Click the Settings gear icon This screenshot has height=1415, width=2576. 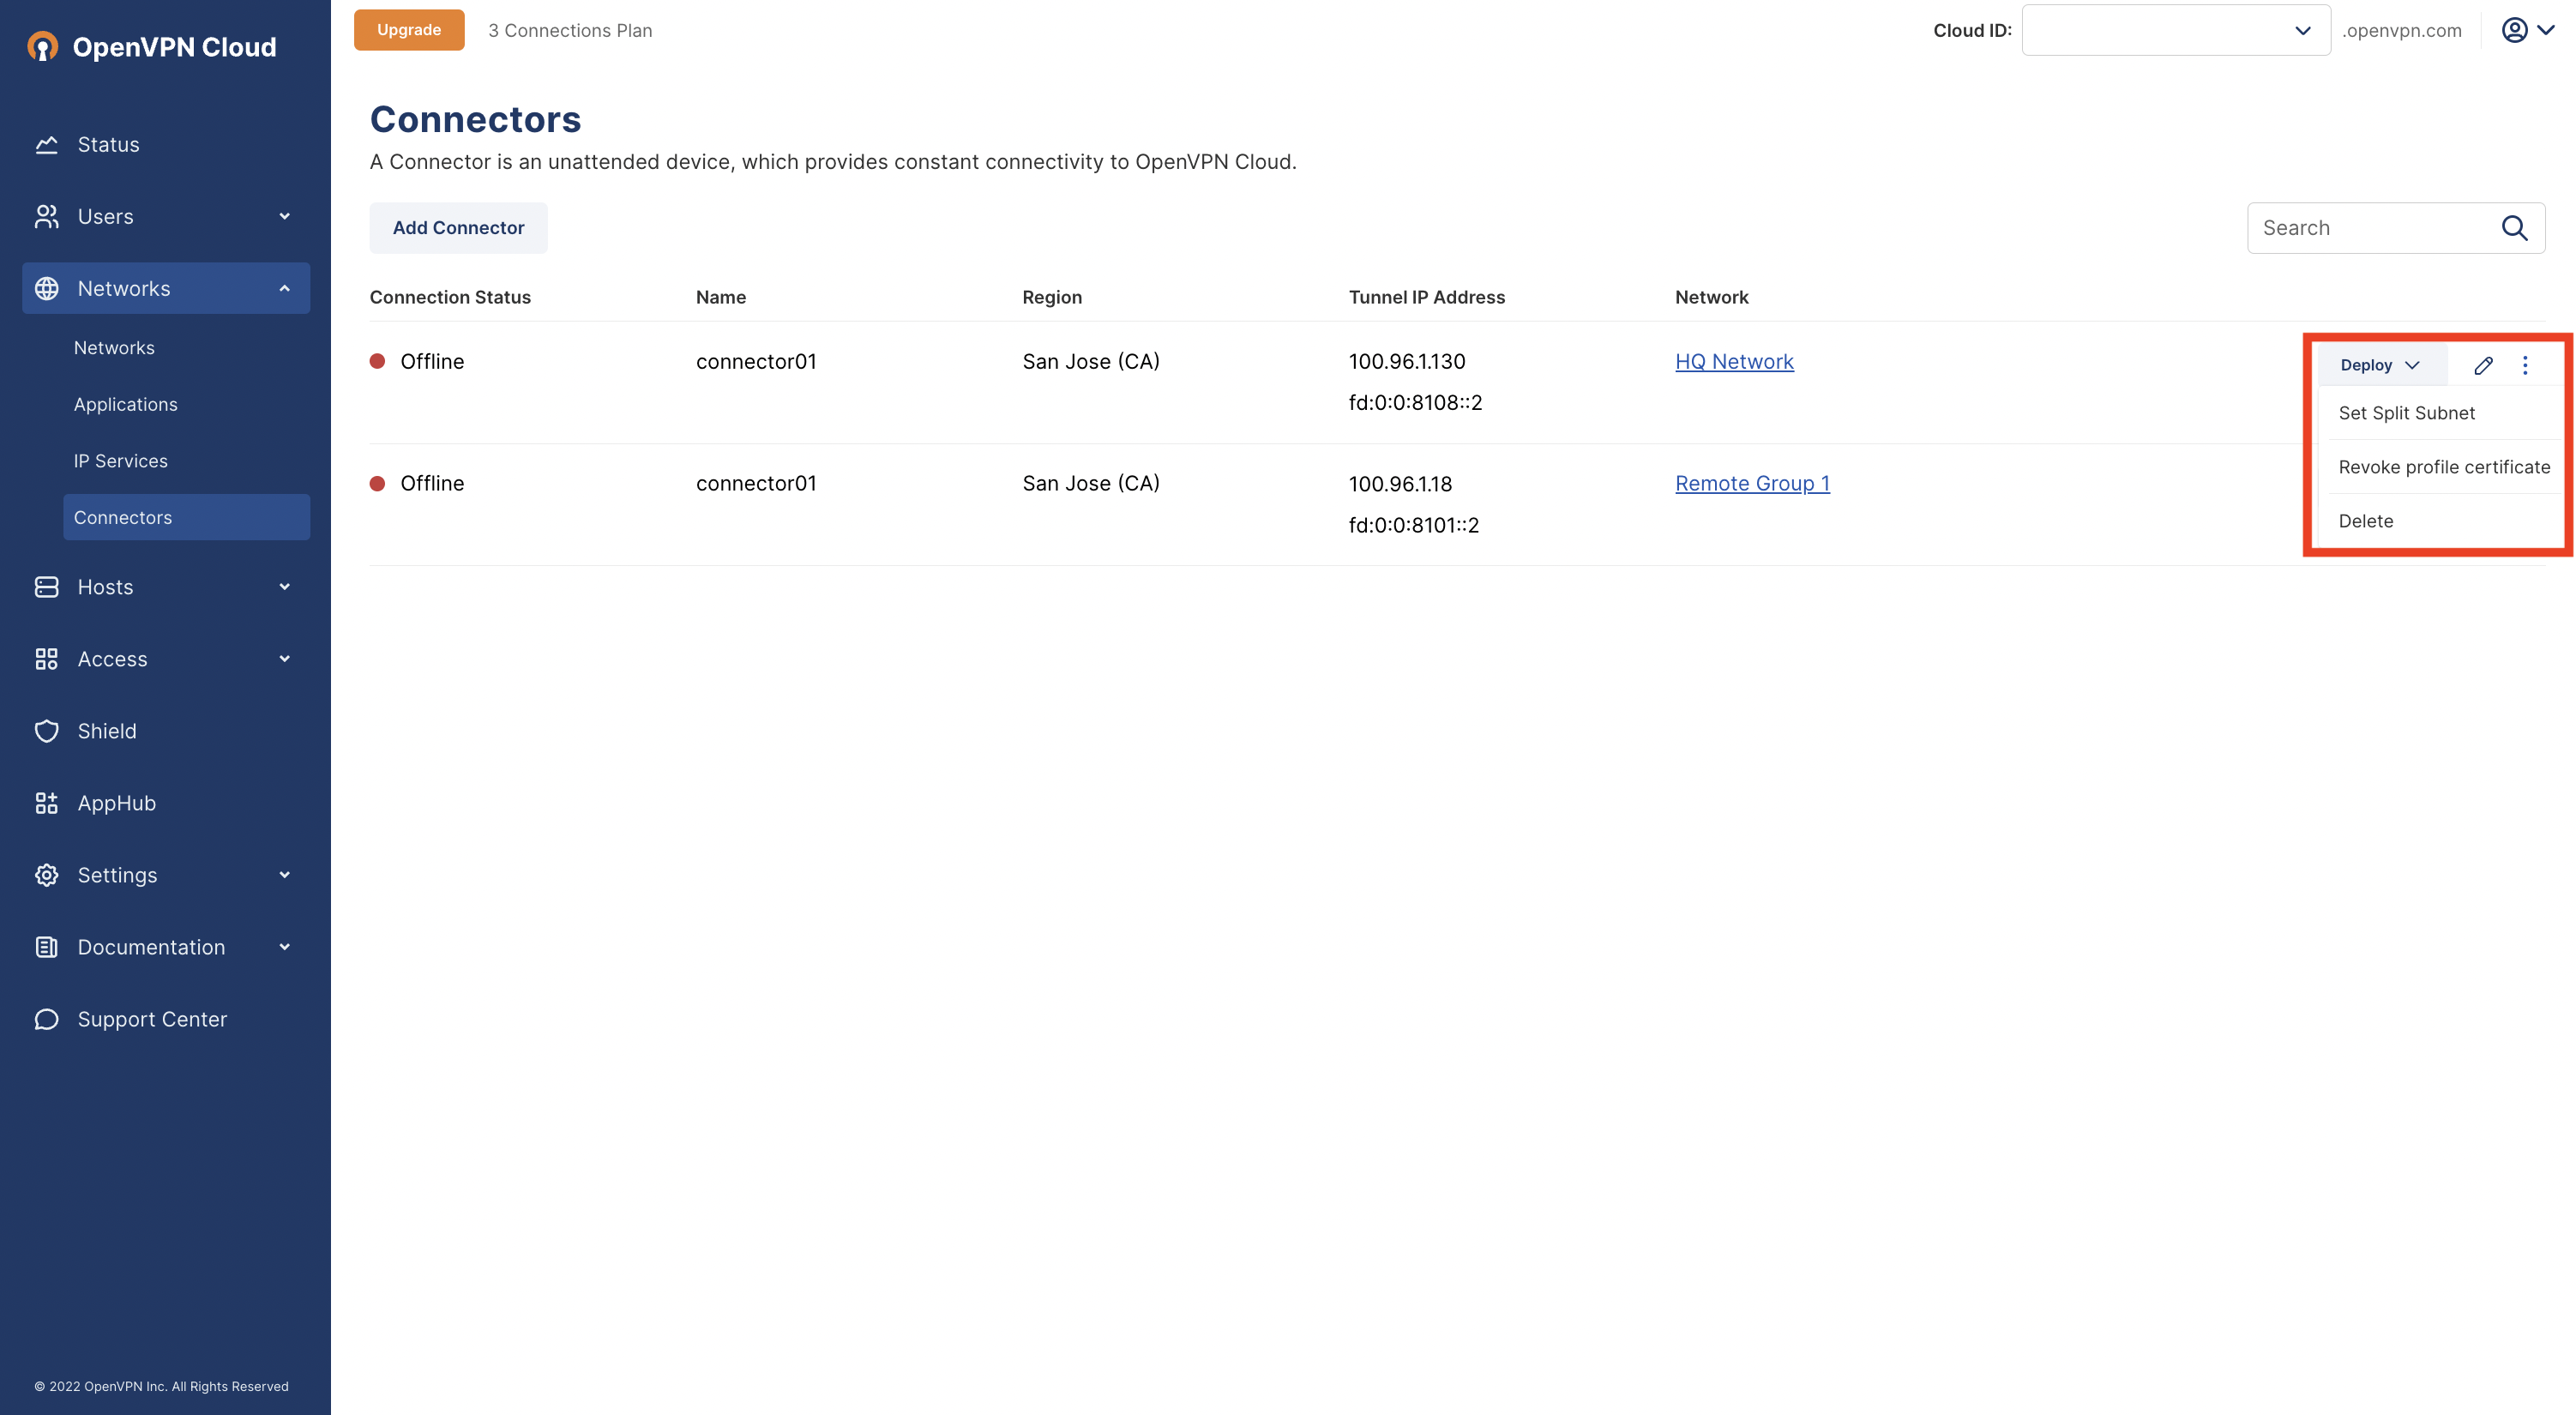[x=46, y=875]
